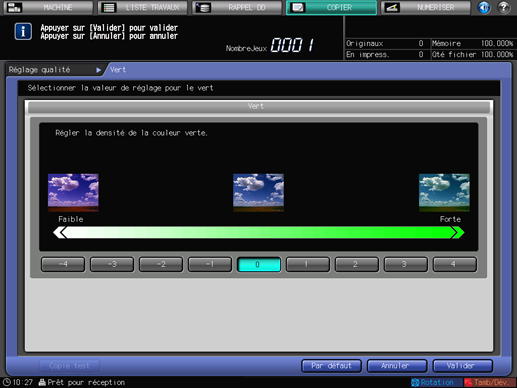Click the Rotation status indicator
Screen dimensions: 517x388
[x=437, y=382]
